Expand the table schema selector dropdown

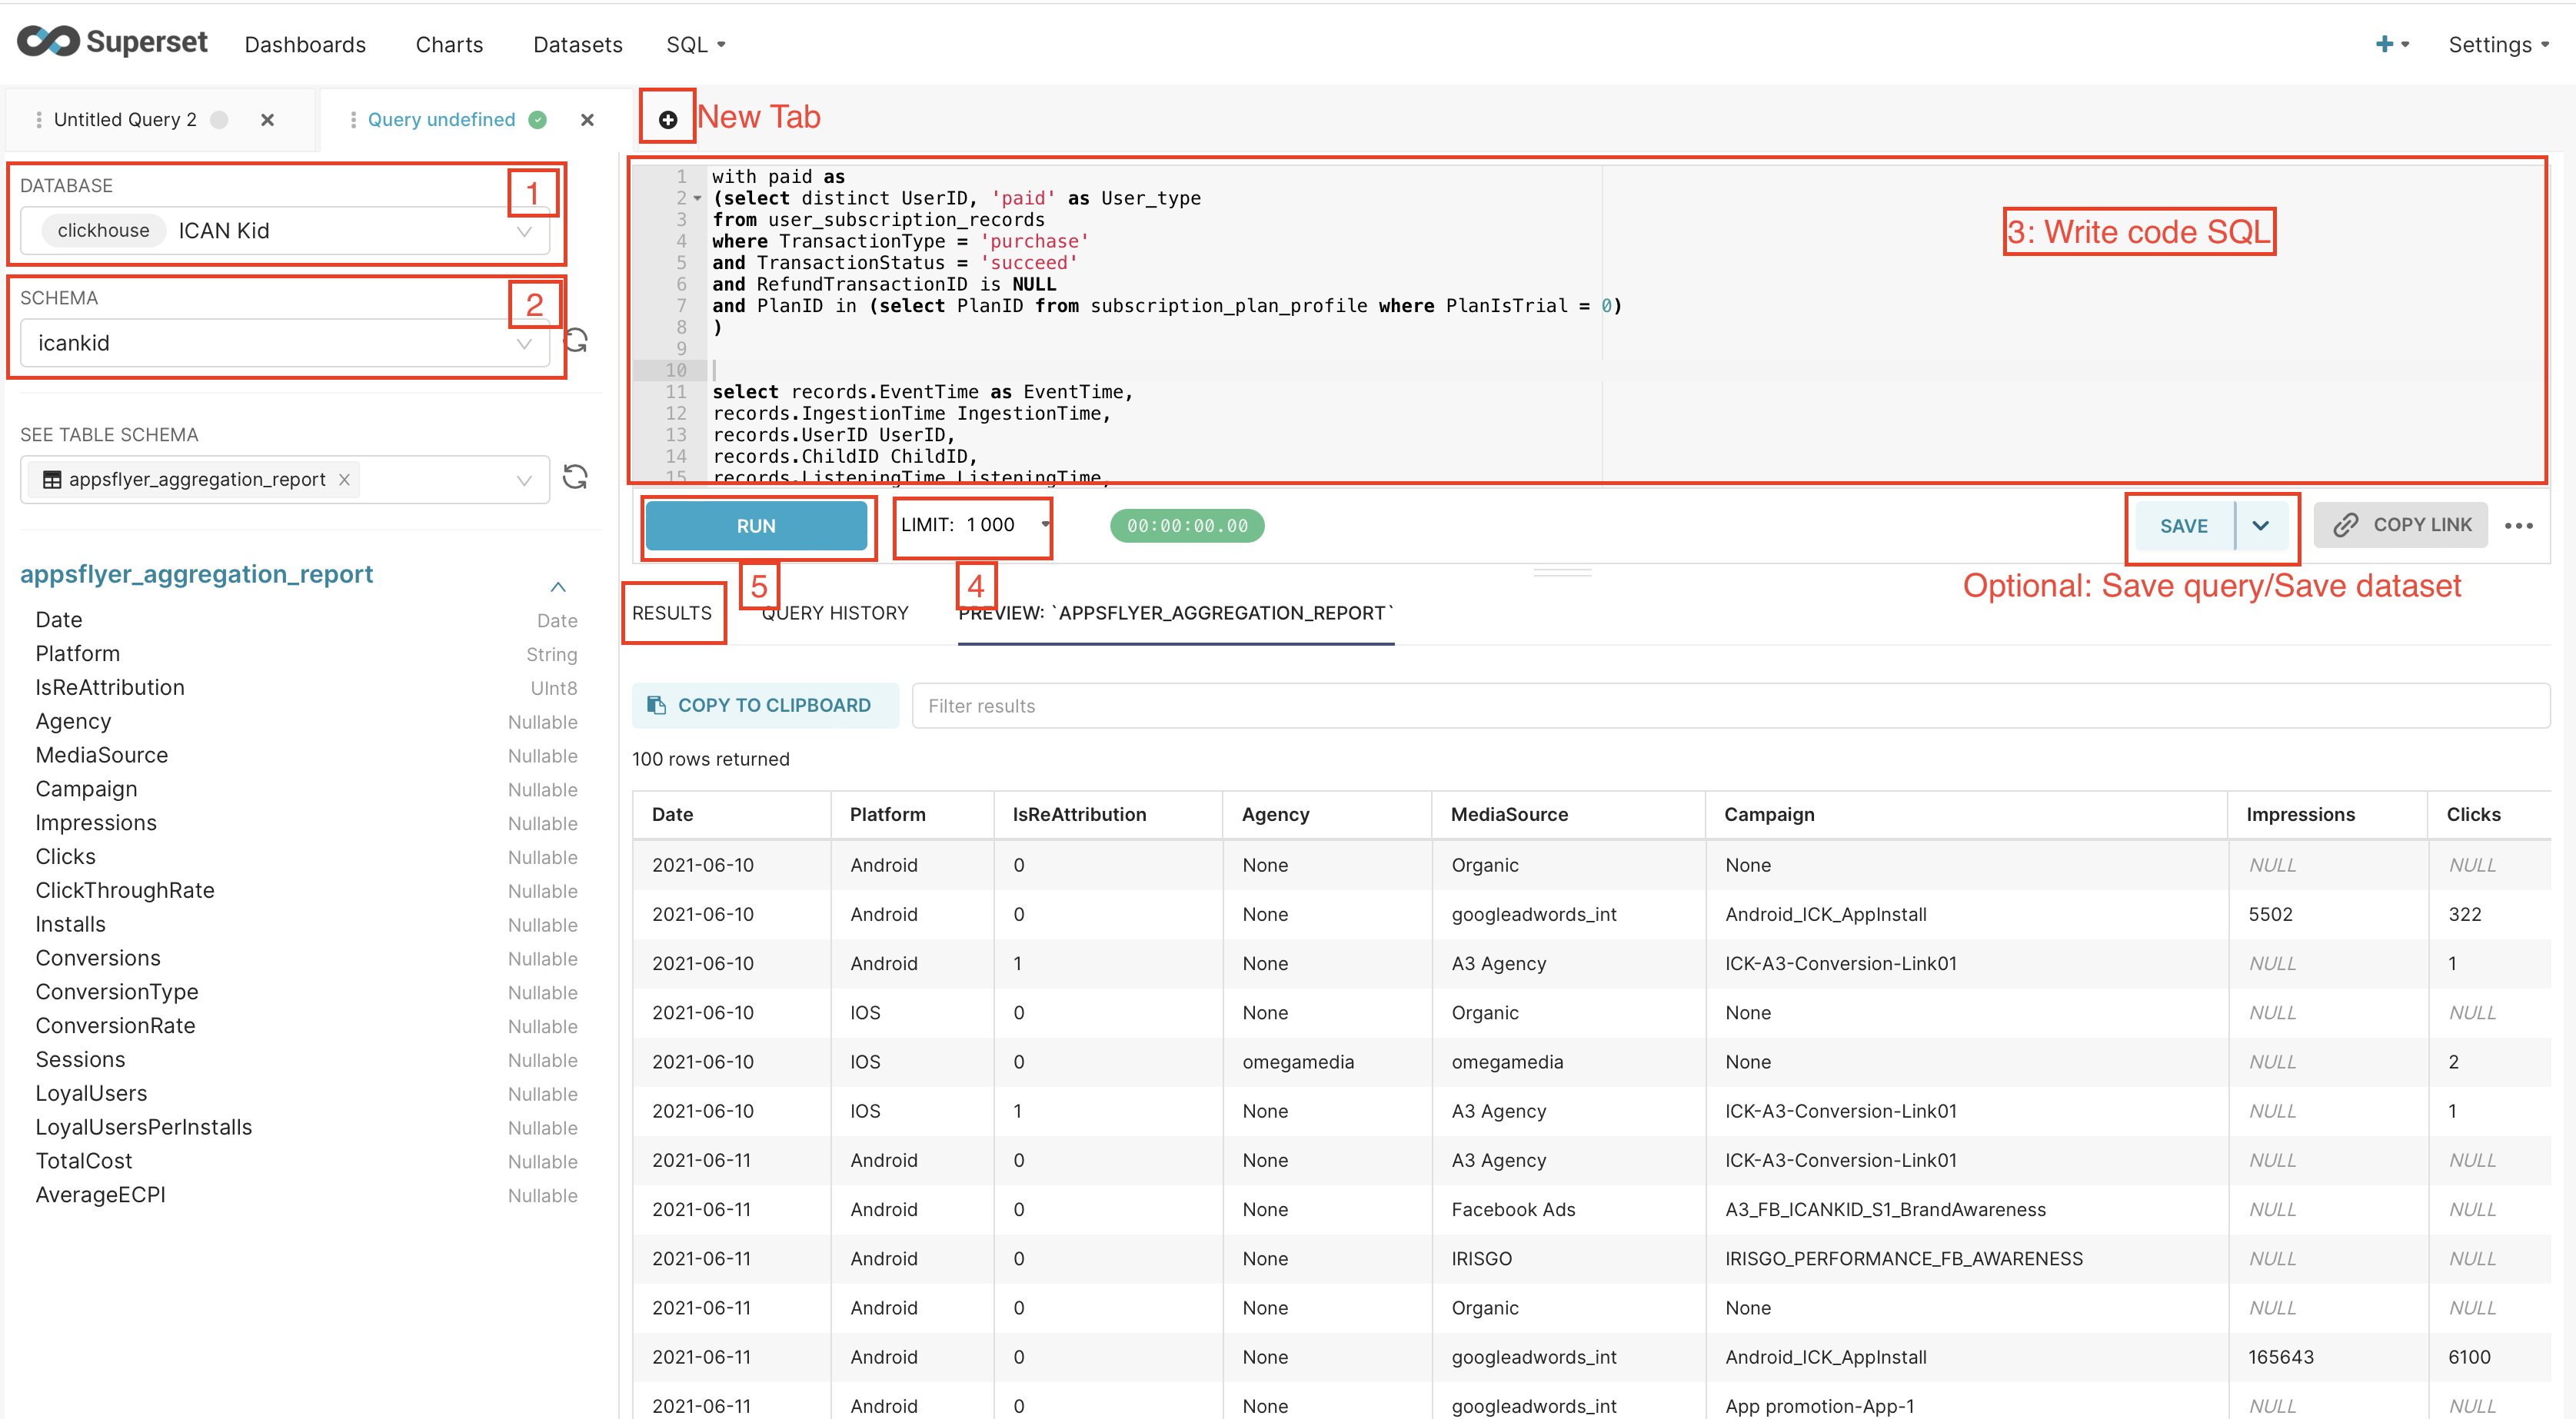524,480
